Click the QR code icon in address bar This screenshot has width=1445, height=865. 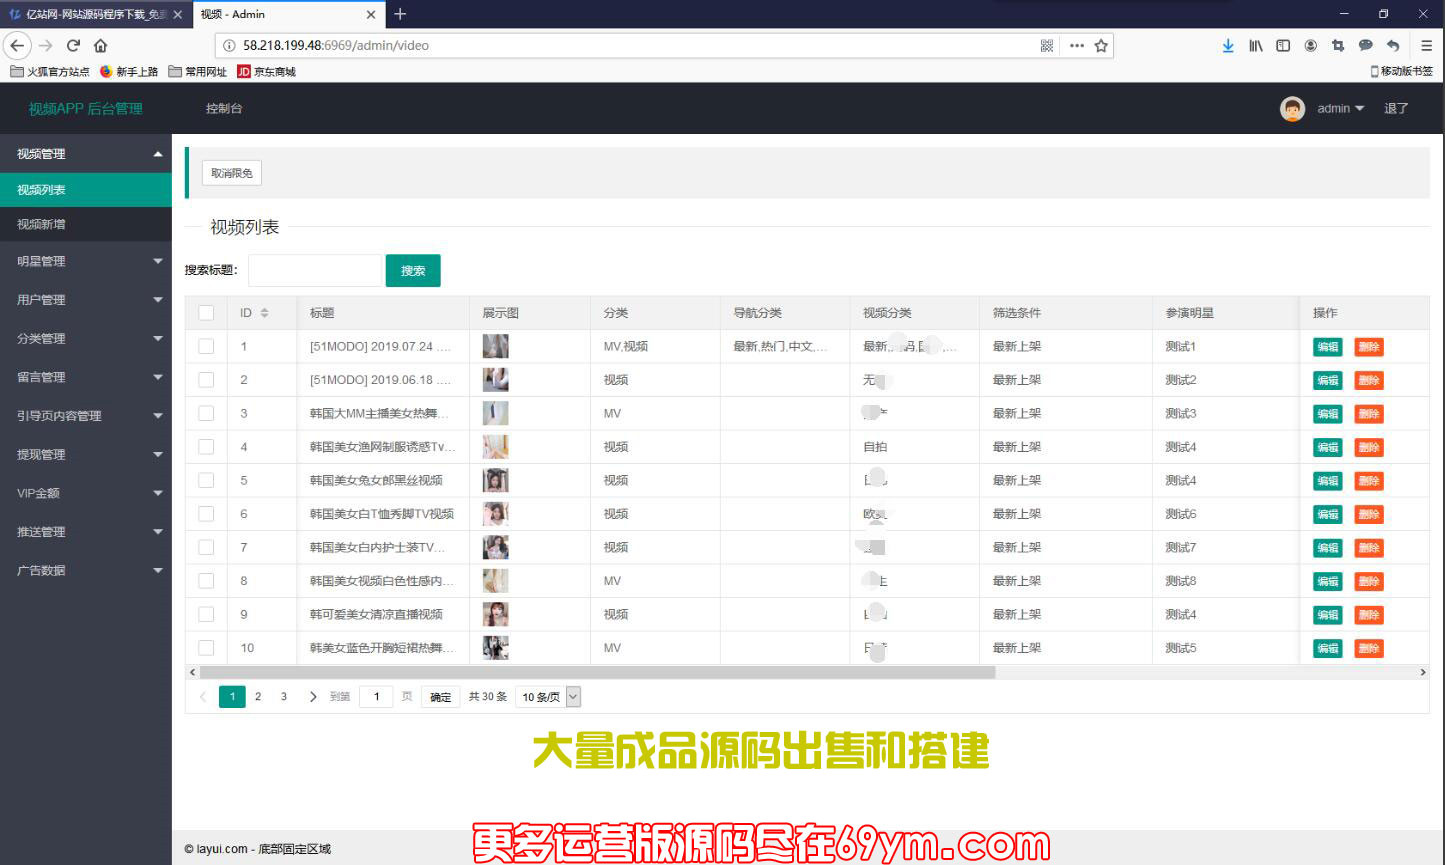(x=1047, y=45)
